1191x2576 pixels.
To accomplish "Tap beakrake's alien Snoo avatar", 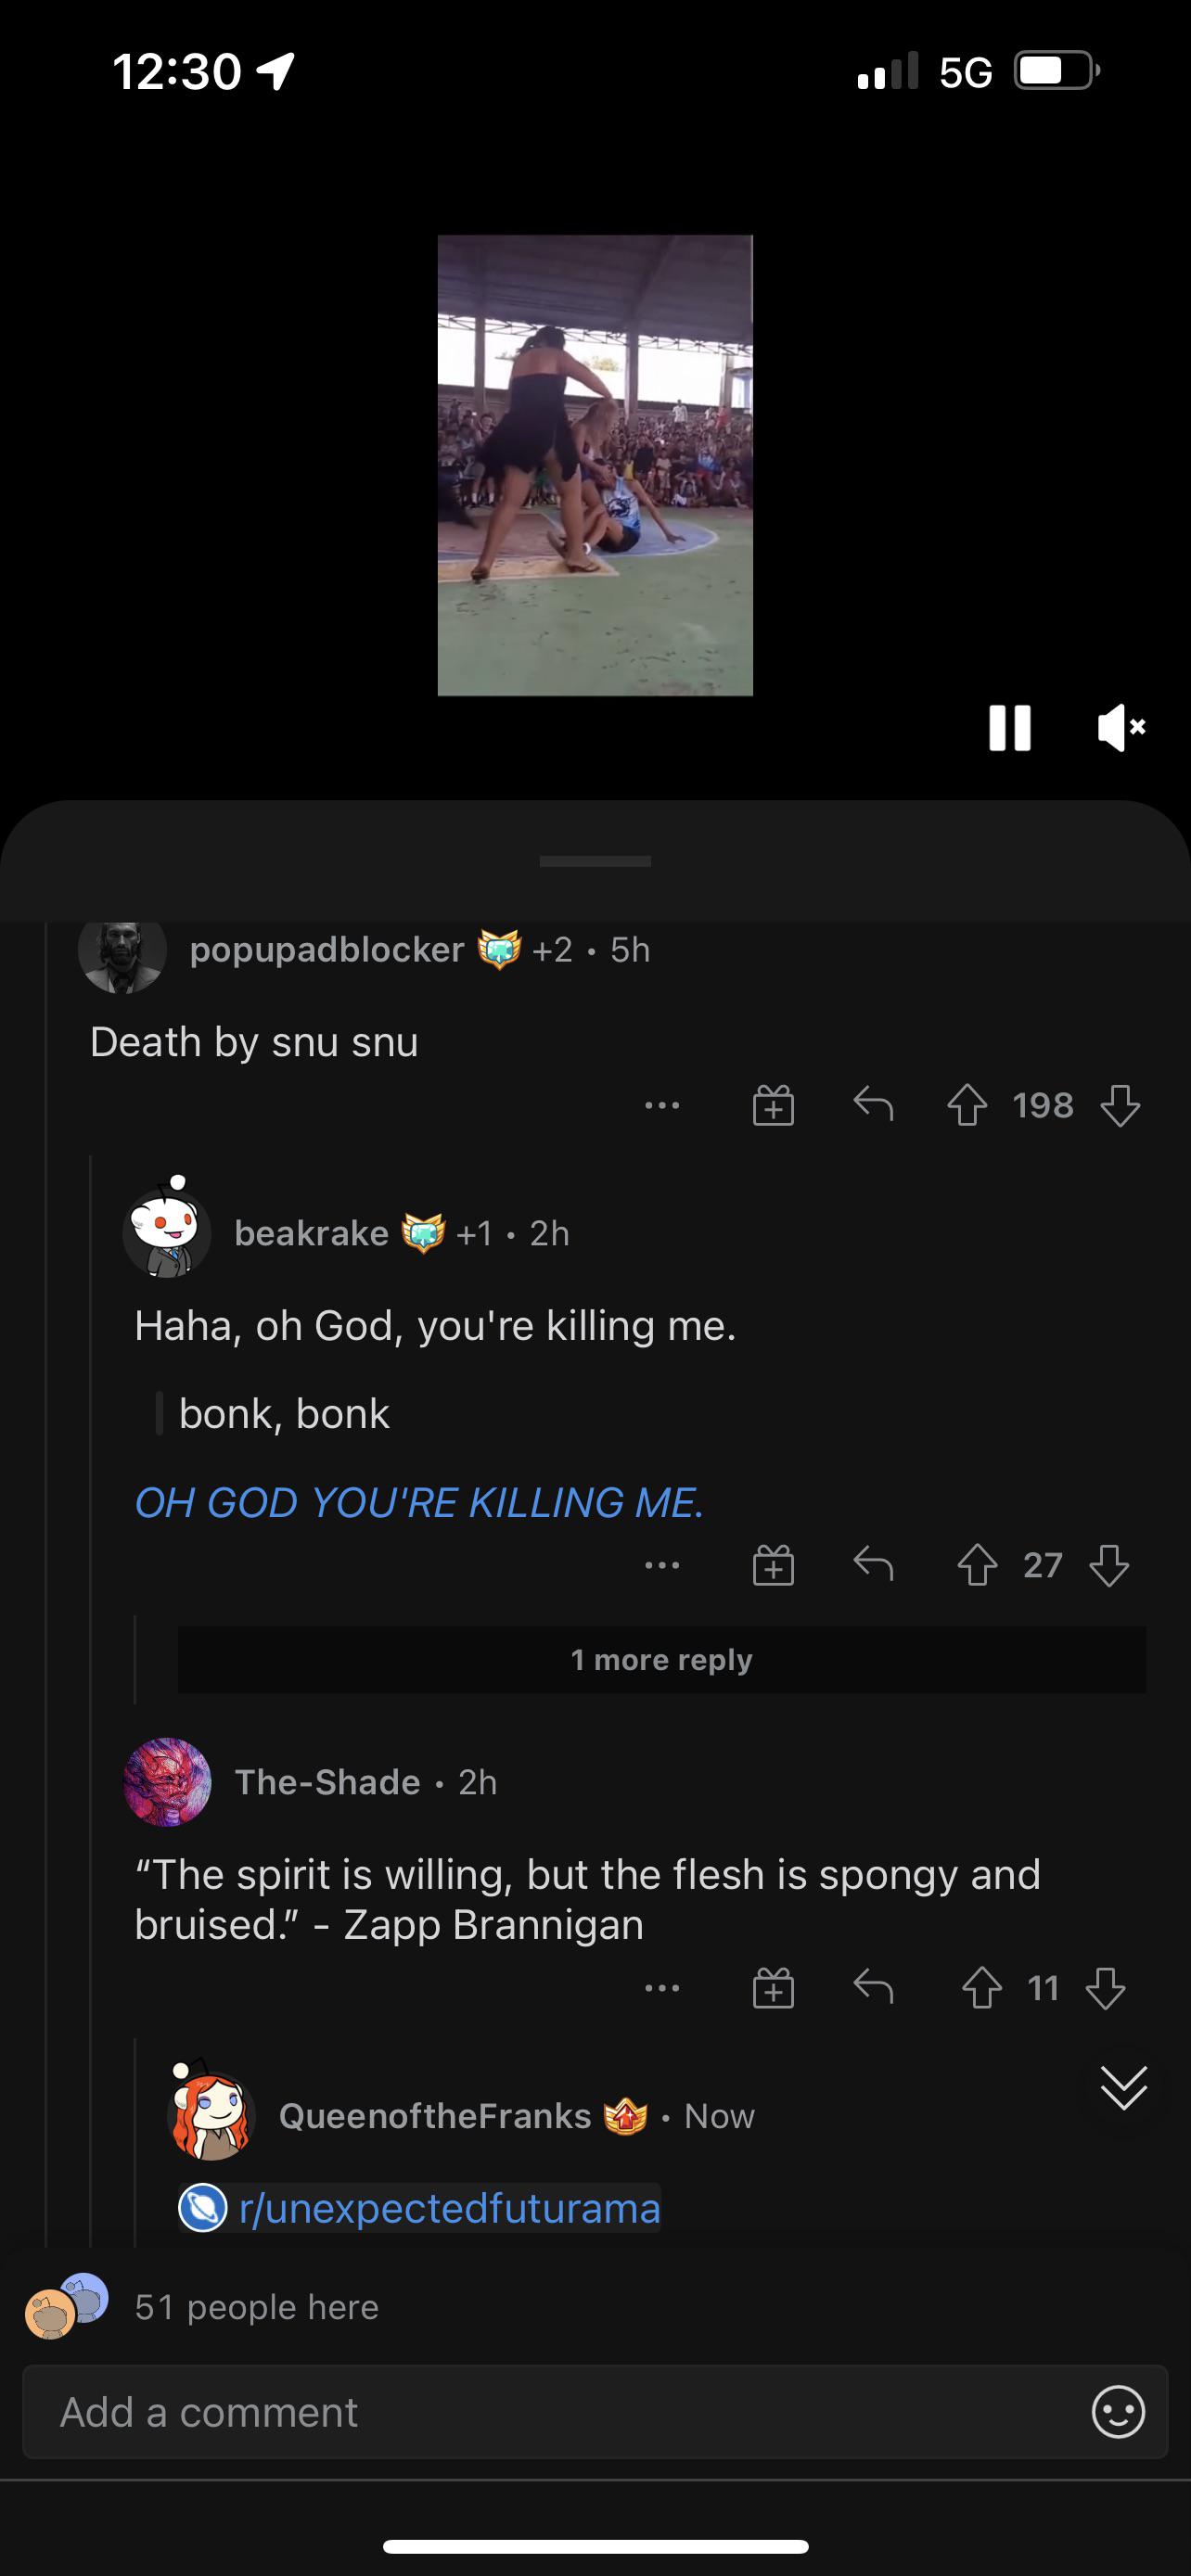I will [168, 1232].
